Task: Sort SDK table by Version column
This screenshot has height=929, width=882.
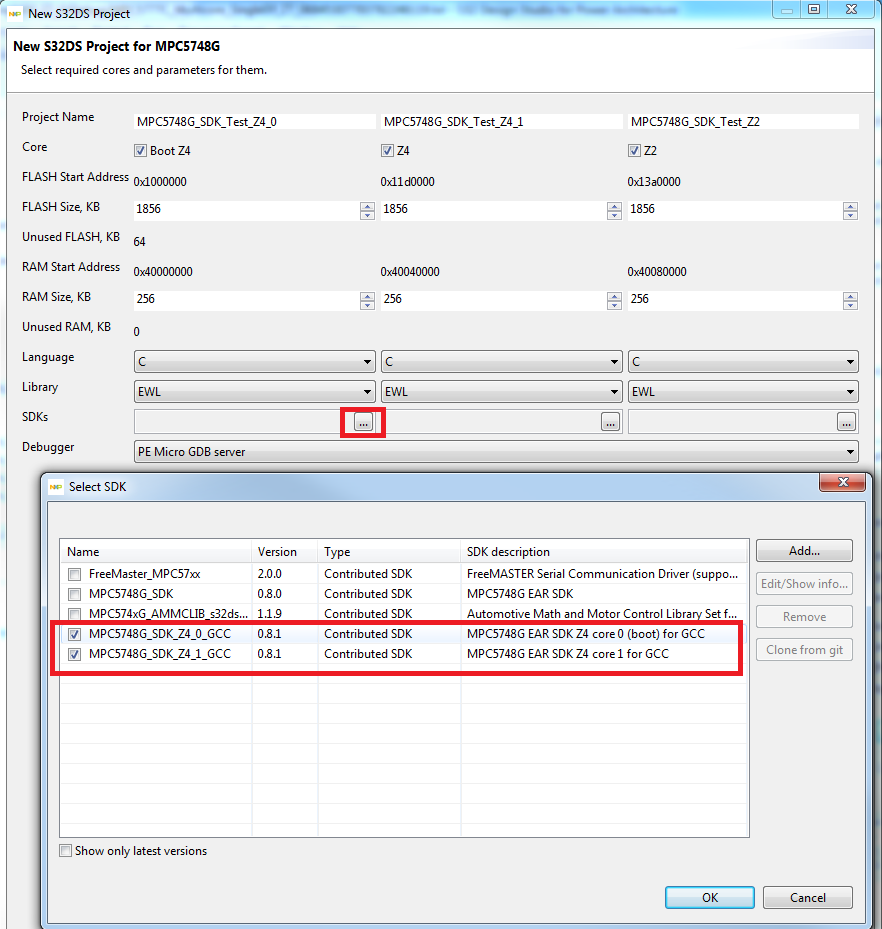Action: (x=285, y=552)
